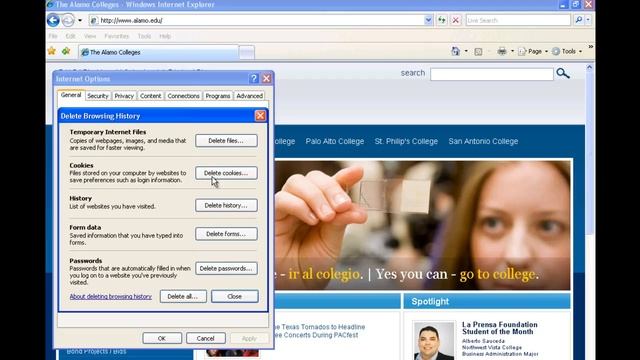Screen dimensions: 640x360
Task: Click the page scrollbar up arrow
Action: tap(589, 68)
